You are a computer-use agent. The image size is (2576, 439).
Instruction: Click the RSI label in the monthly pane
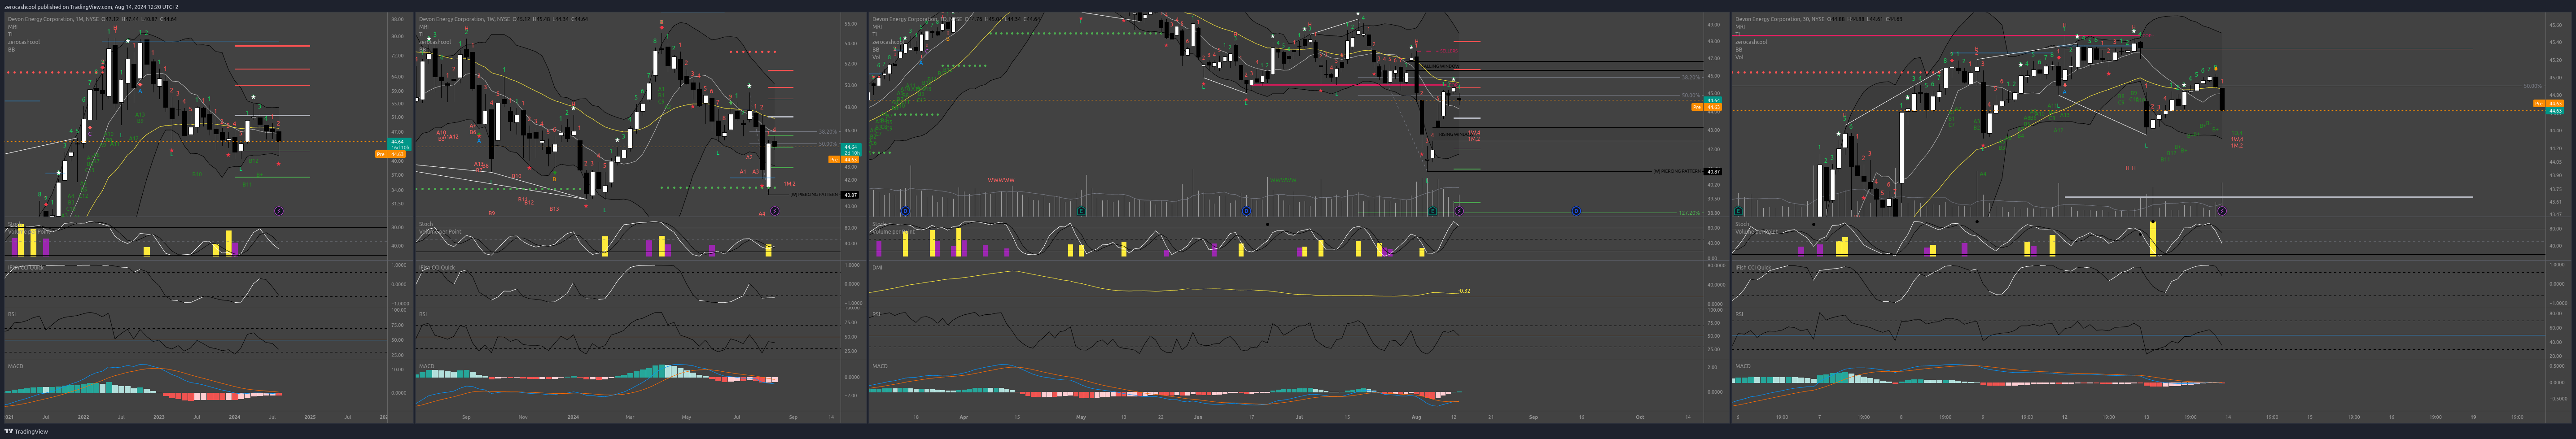click(11, 314)
